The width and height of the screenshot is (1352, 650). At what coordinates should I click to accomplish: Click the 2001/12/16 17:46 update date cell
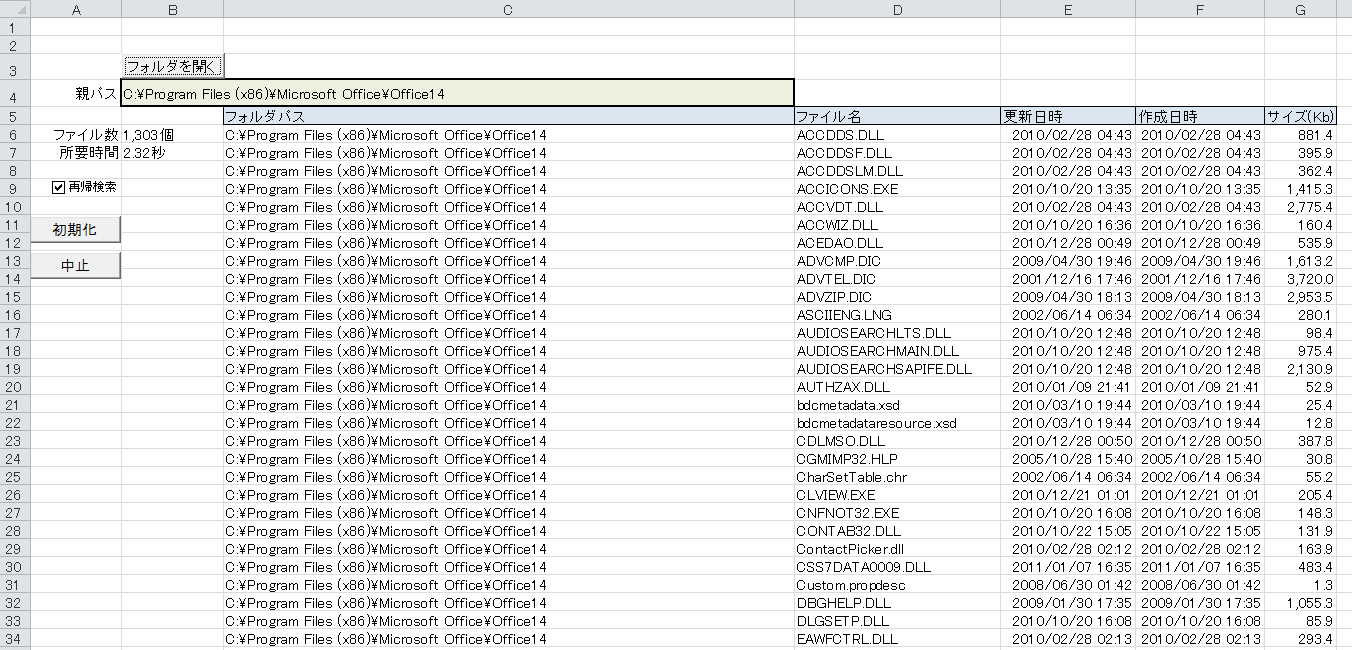click(1068, 278)
